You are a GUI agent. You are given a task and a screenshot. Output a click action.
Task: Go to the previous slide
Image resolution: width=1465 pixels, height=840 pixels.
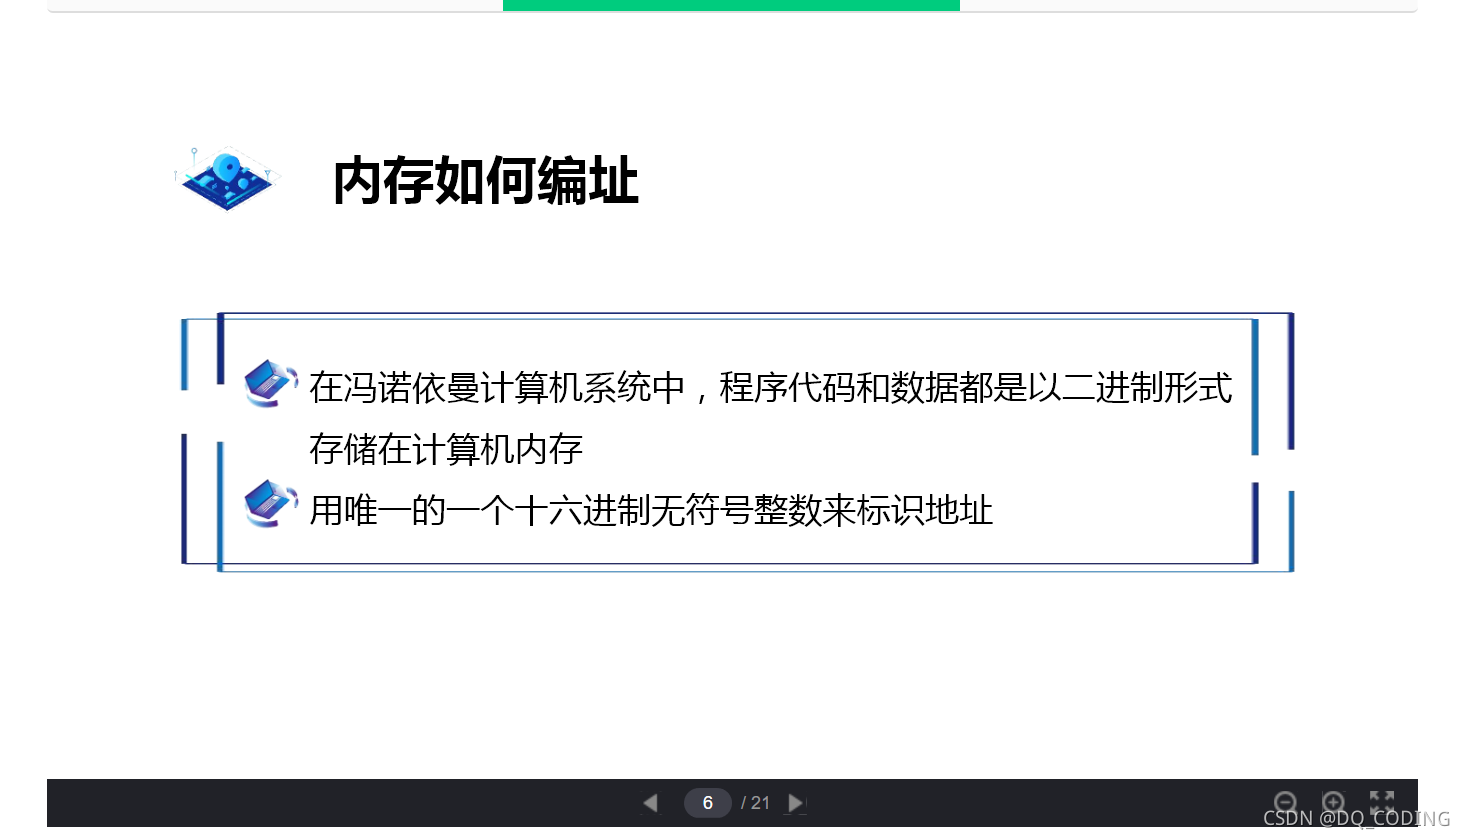click(x=650, y=802)
